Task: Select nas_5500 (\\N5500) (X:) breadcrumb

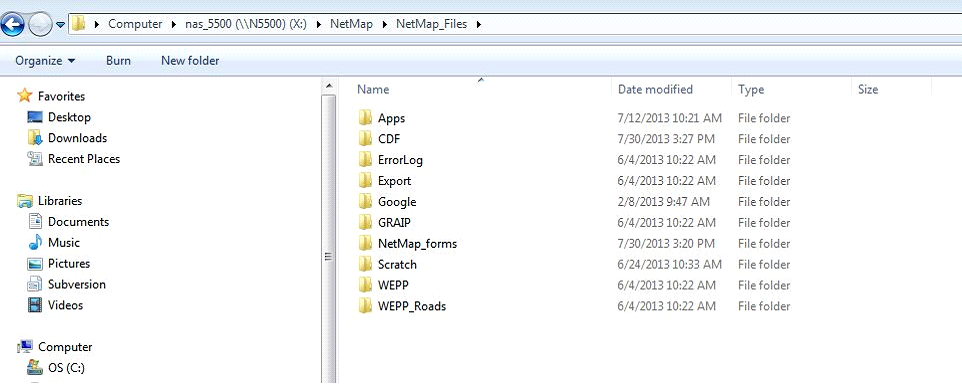Action: (246, 25)
